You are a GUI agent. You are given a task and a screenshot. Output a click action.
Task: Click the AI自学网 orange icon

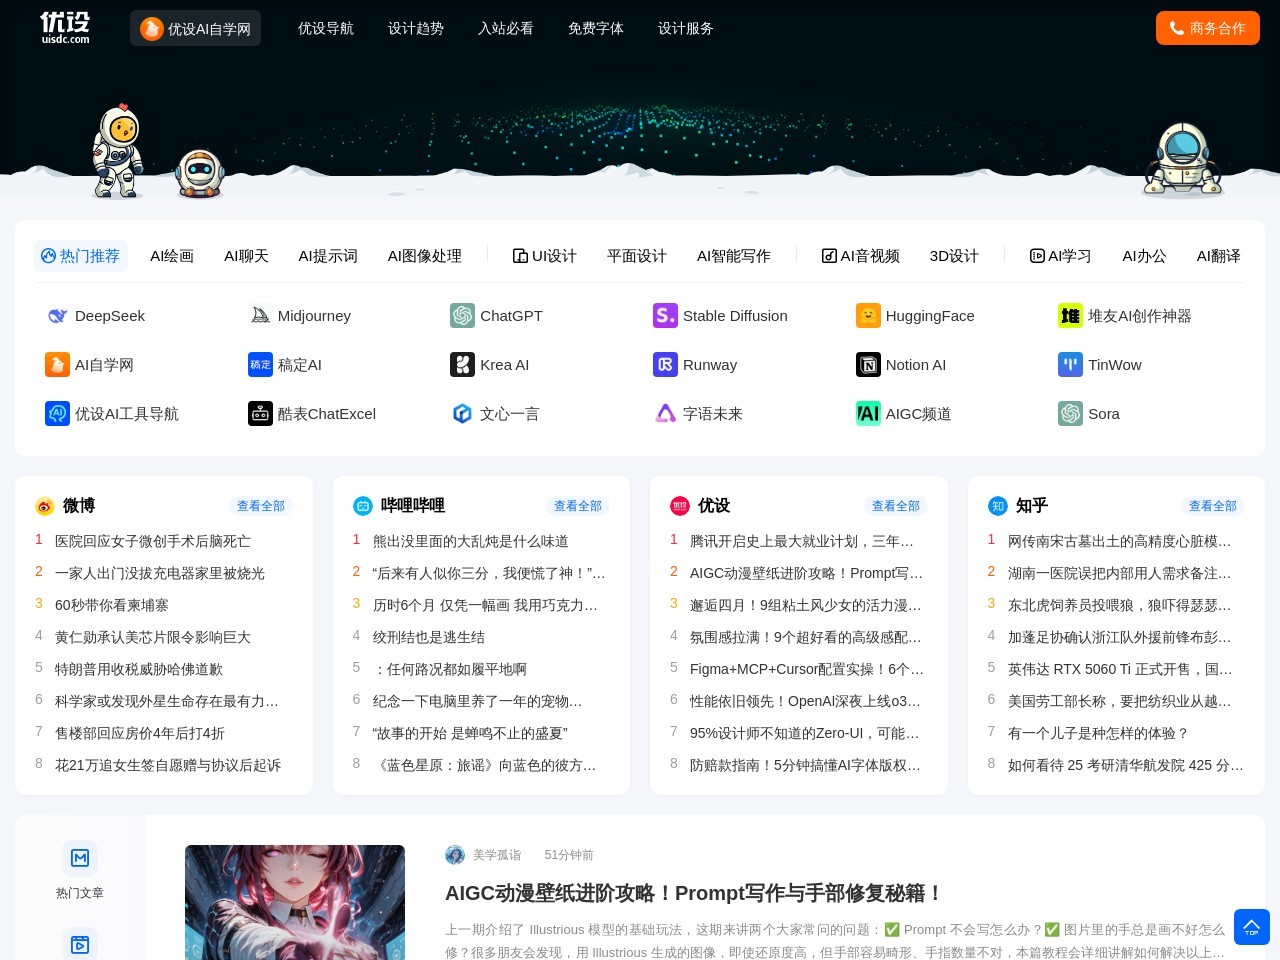point(57,365)
